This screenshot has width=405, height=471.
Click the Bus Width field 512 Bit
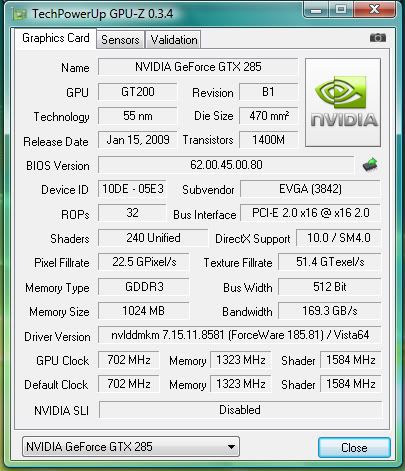click(329, 287)
